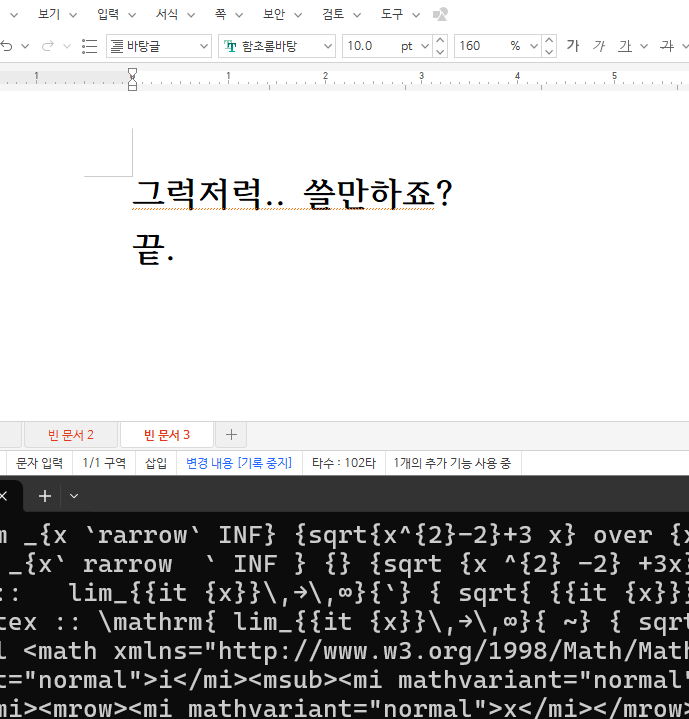Click 문자 입력 in status bar
This screenshot has width=689, height=719.
tap(39, 463)
